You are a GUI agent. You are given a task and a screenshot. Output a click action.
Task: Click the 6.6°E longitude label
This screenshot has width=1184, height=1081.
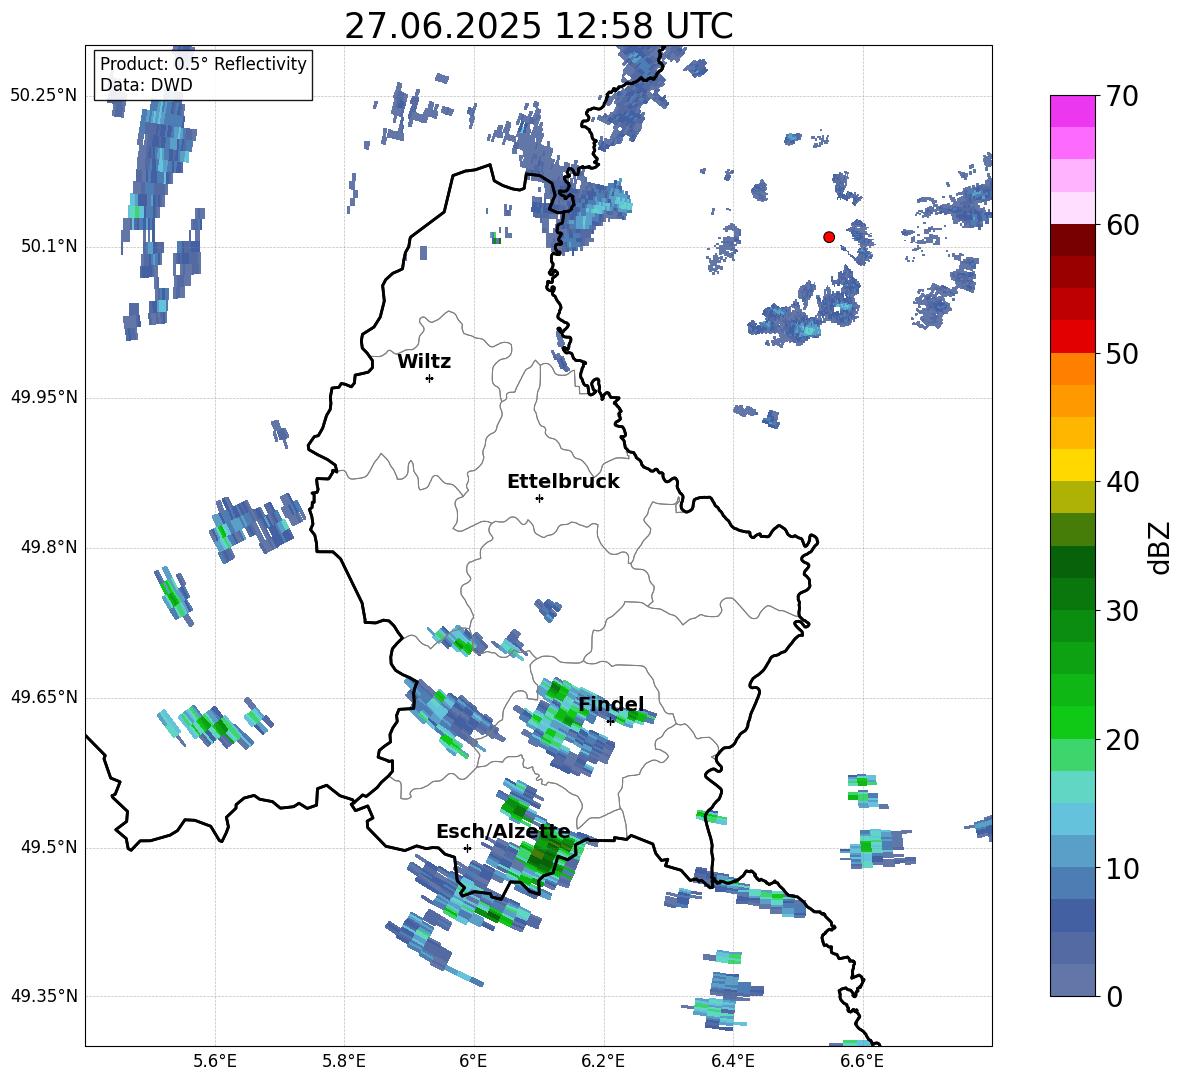point(862,1061)
